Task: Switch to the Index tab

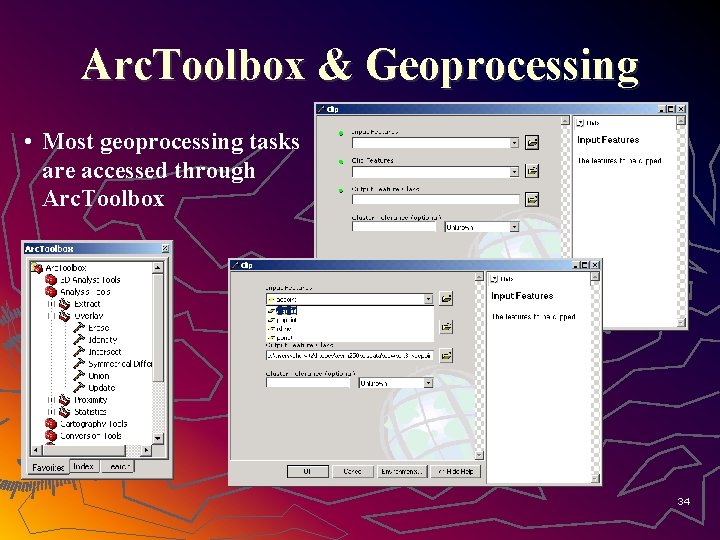Action: pos(84,466)
